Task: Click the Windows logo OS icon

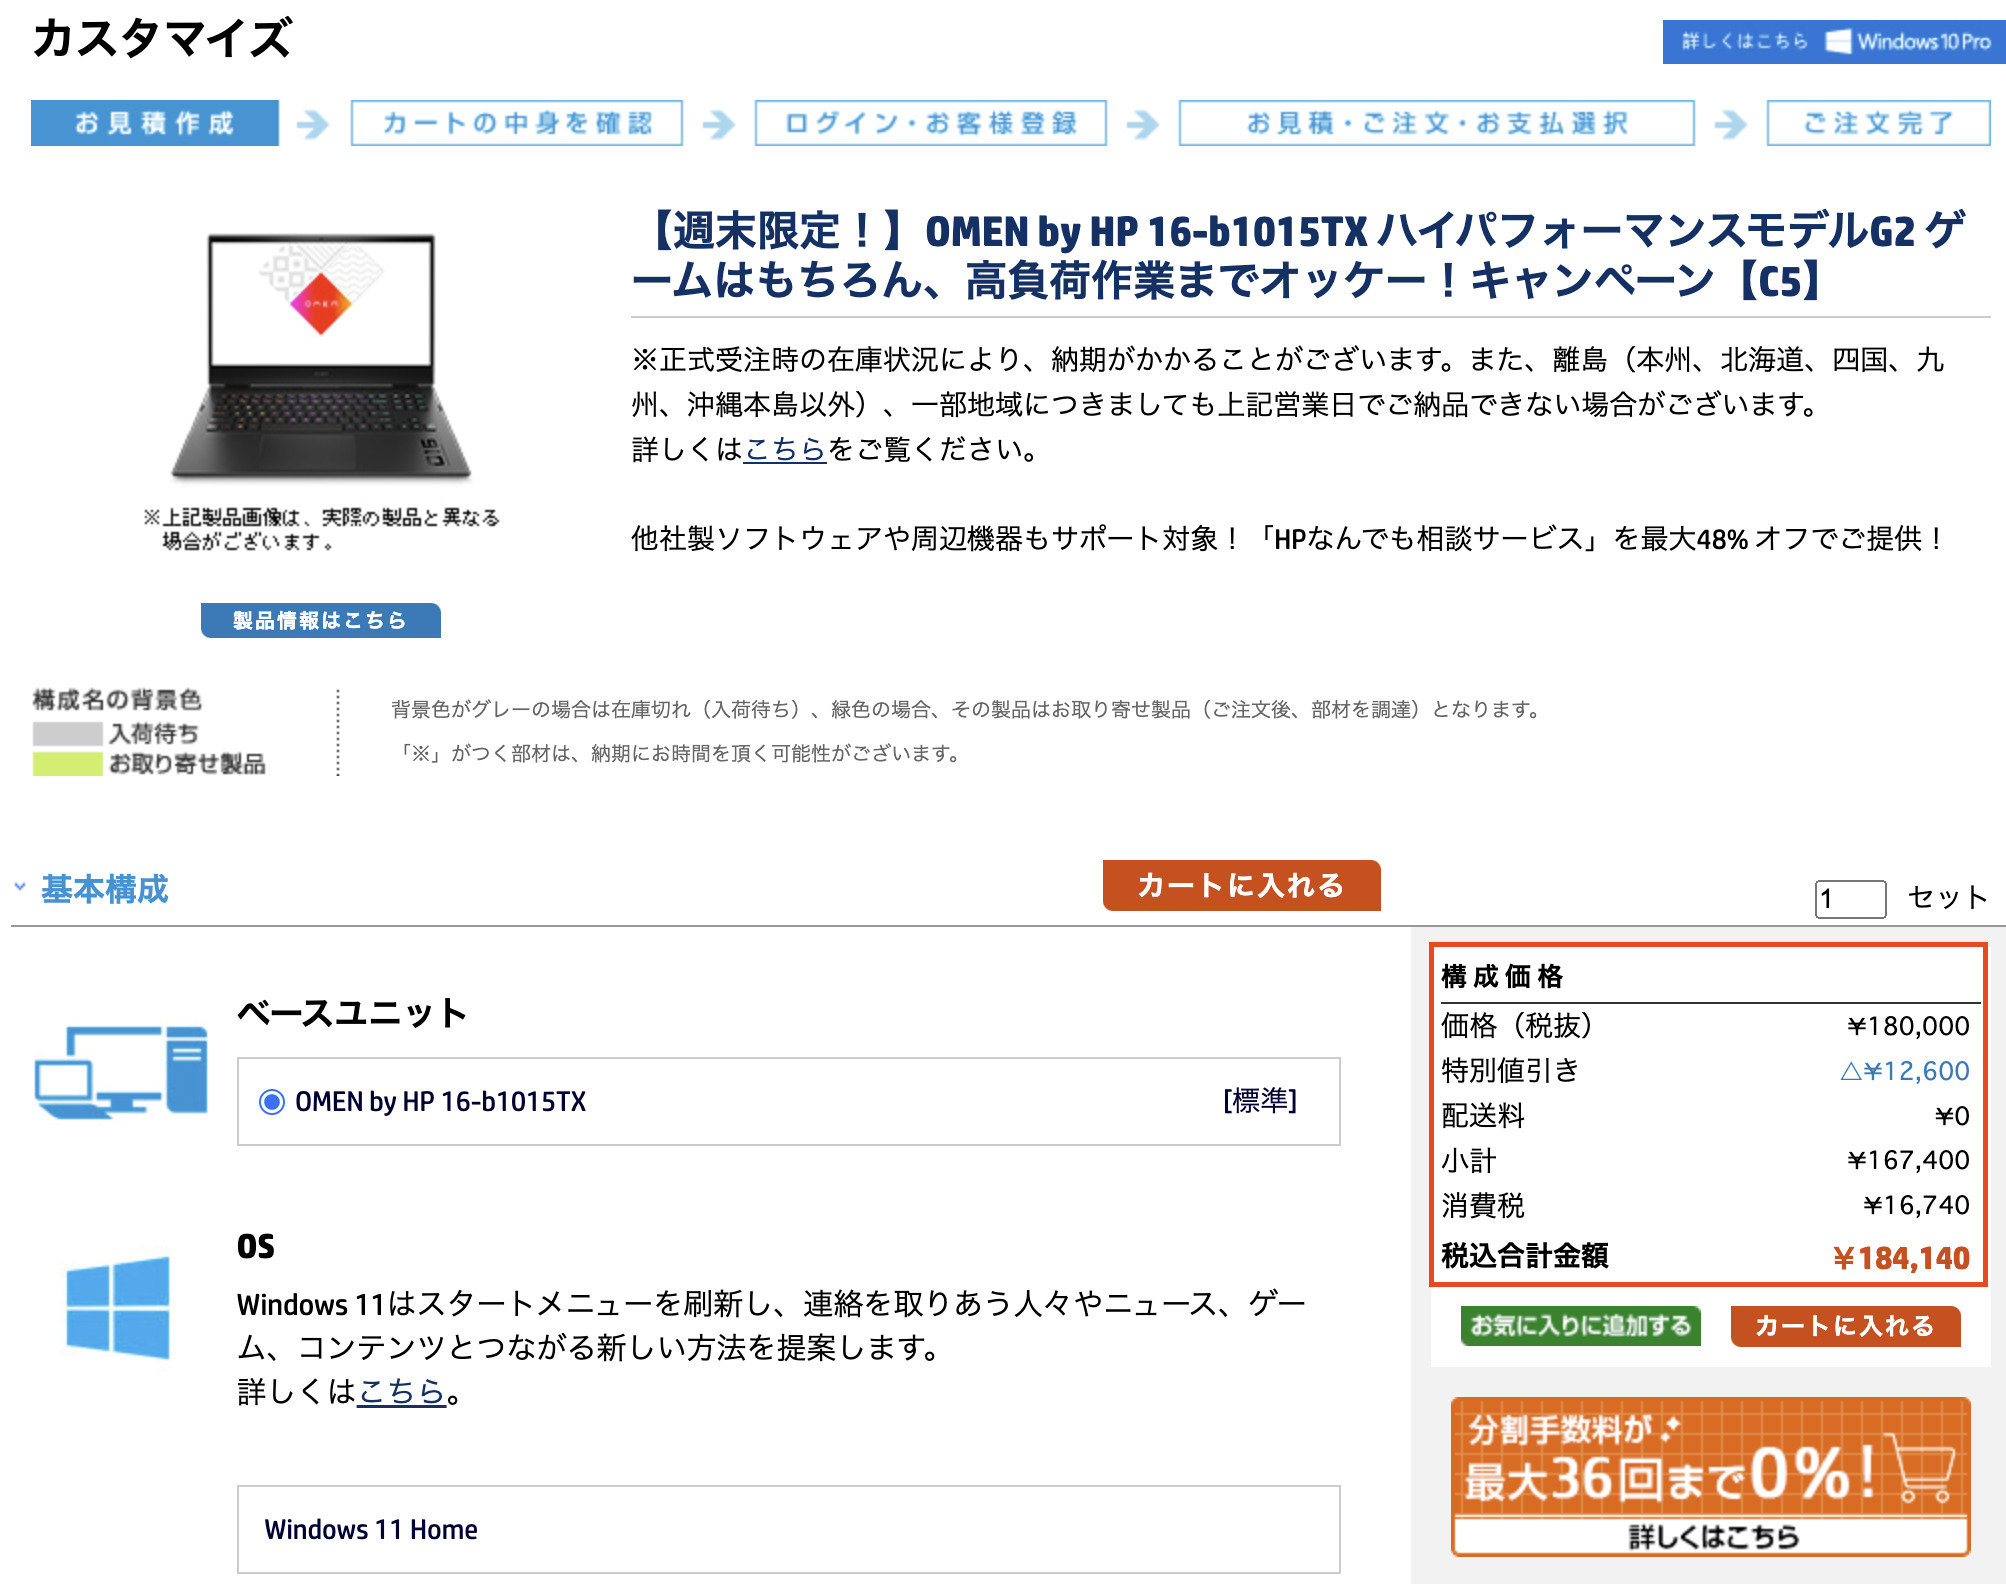Action: [118, 1307]
